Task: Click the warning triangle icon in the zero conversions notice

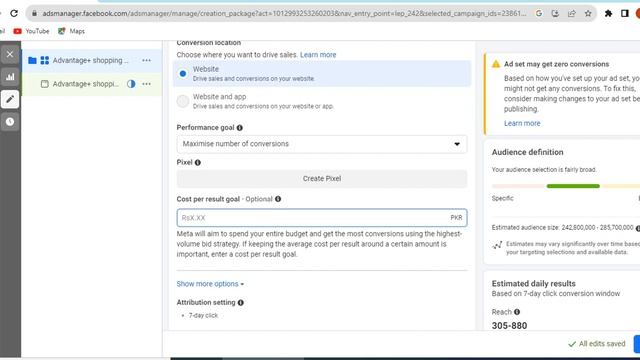Action: coord(496,64)
